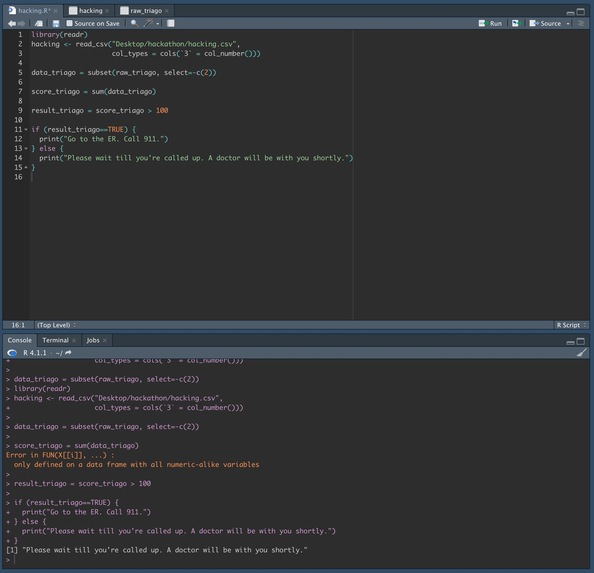Close the hacking.R tab
Image resolution: width=594 pixels, height=573 pixels.
point(55,11)
